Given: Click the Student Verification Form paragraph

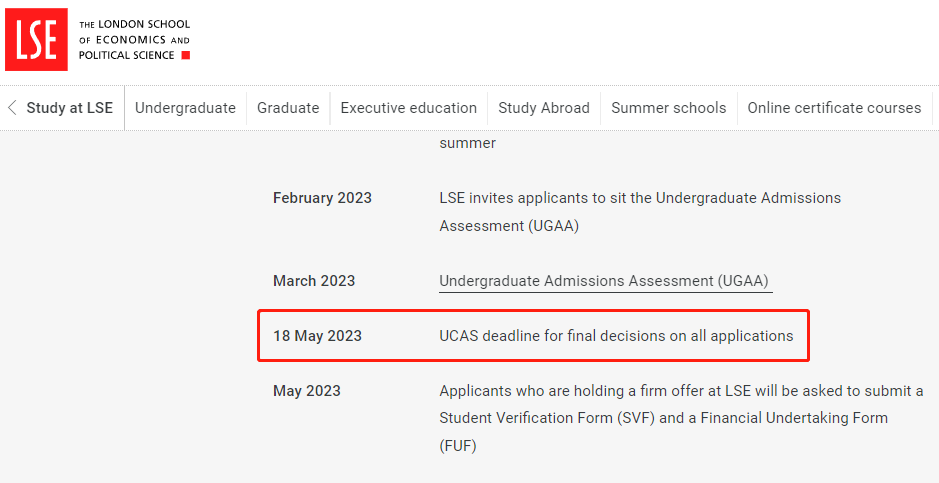Looking at the screenshot, I should tap(681, 418).
